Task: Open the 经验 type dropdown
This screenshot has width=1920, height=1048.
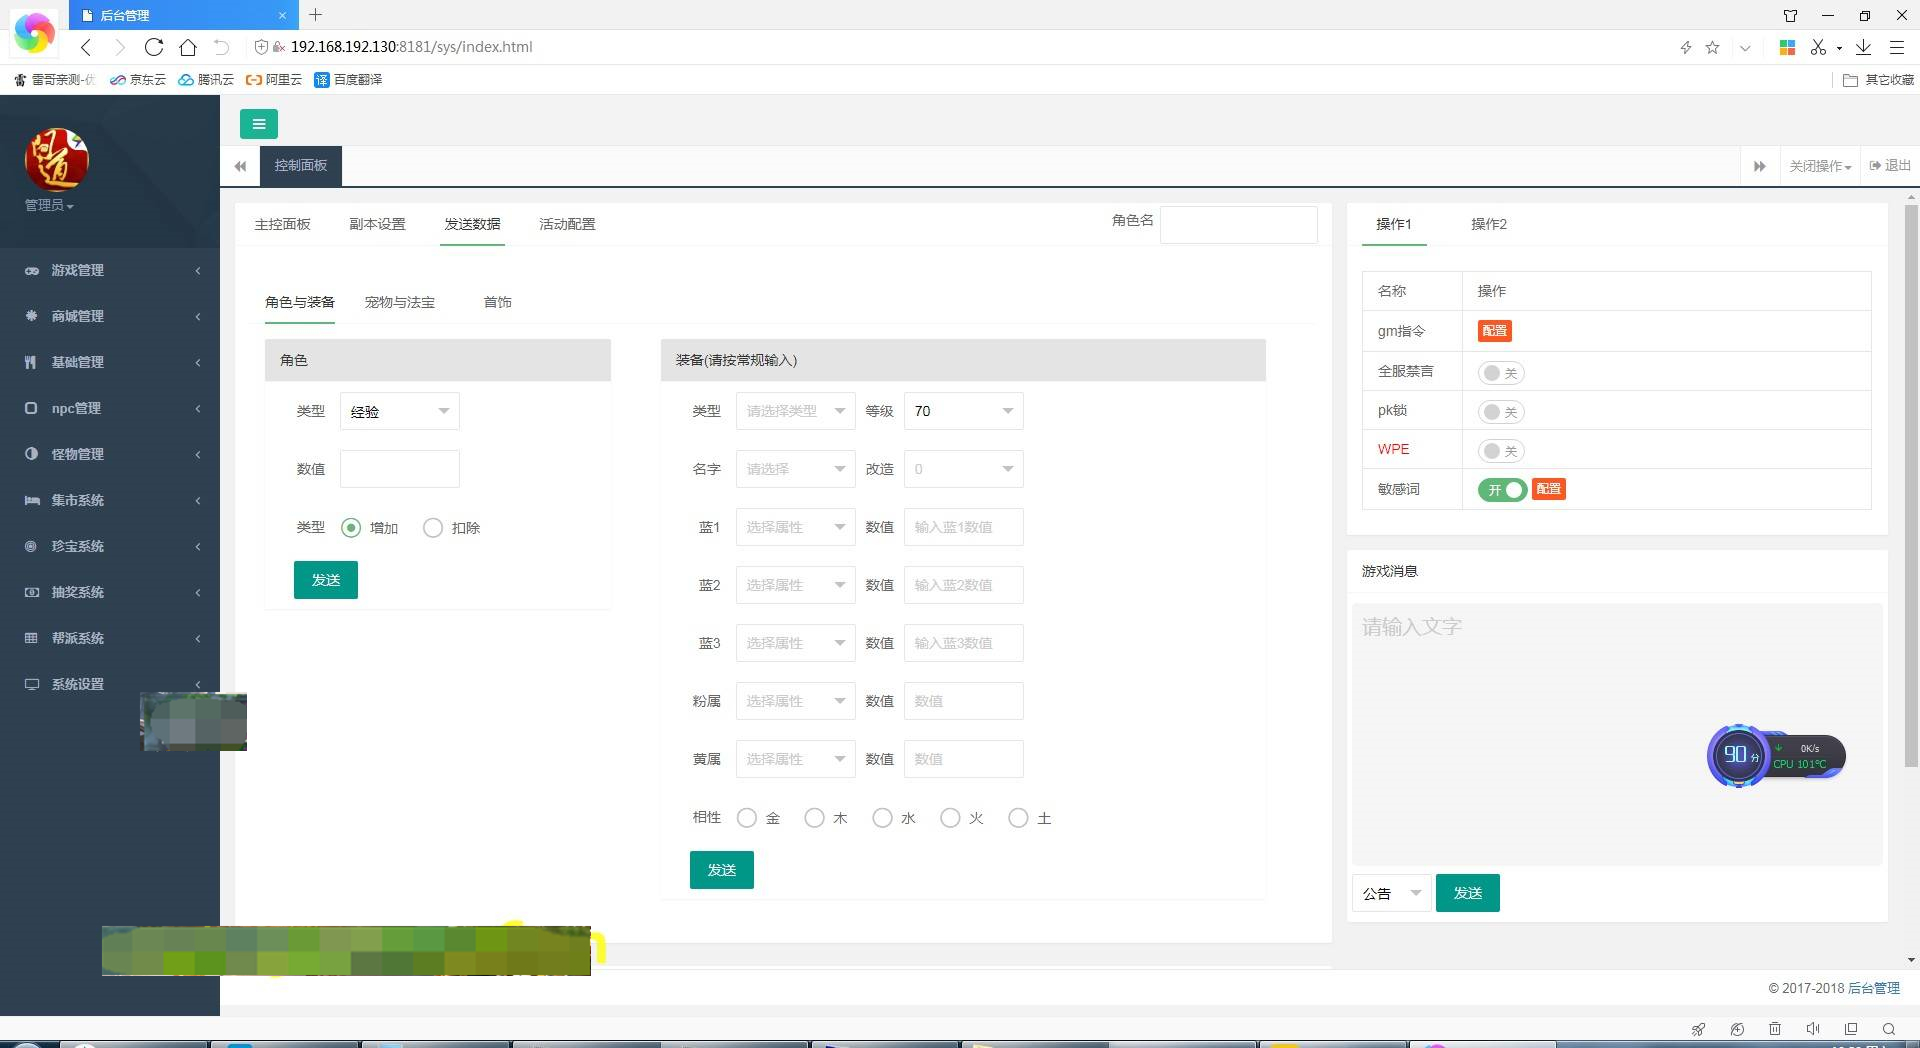Action: click(399, 411)
